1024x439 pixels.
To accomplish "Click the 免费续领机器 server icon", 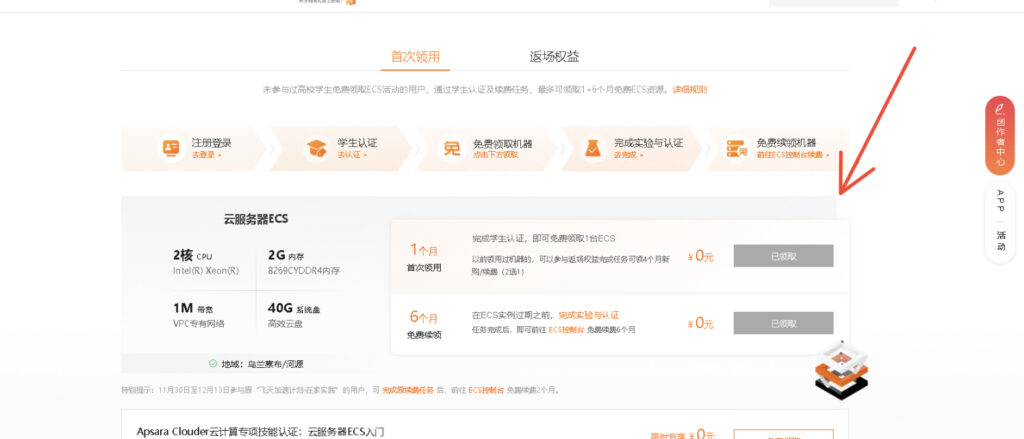I will [737, 148].
